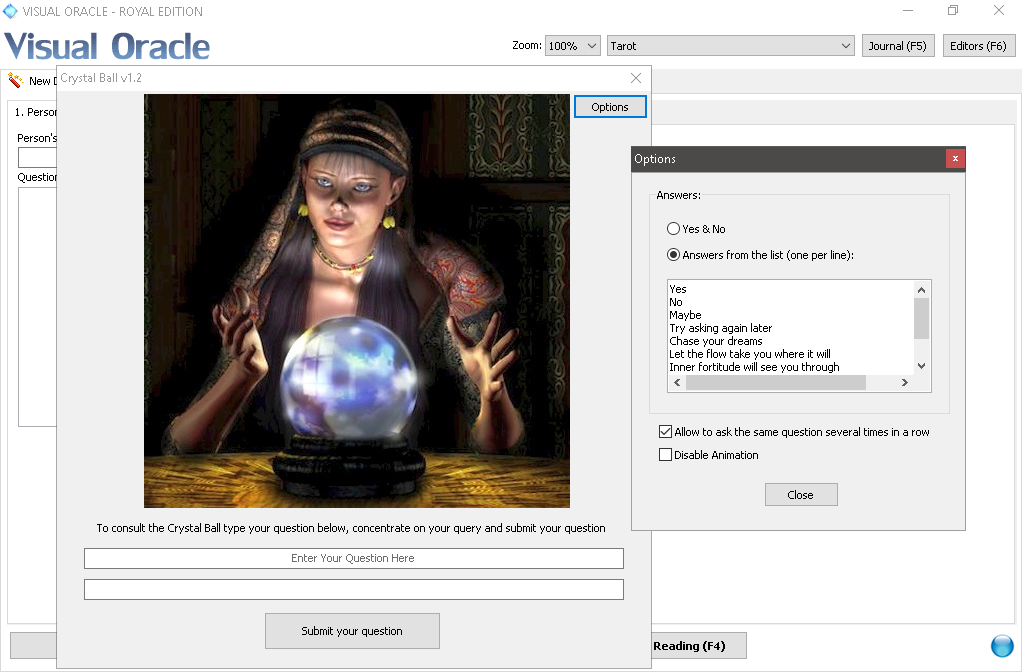Click the 'Yes' line in answers list

pyautogui.click(x=678, y=289)
